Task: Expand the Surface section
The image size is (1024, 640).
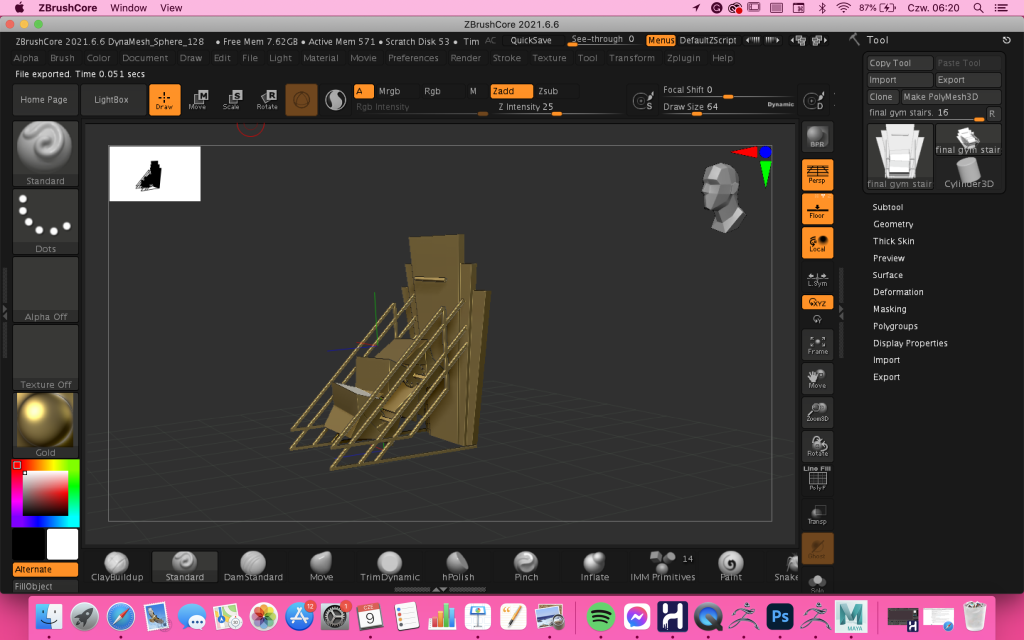Action: pyautogui.click(x=888, y=275)
